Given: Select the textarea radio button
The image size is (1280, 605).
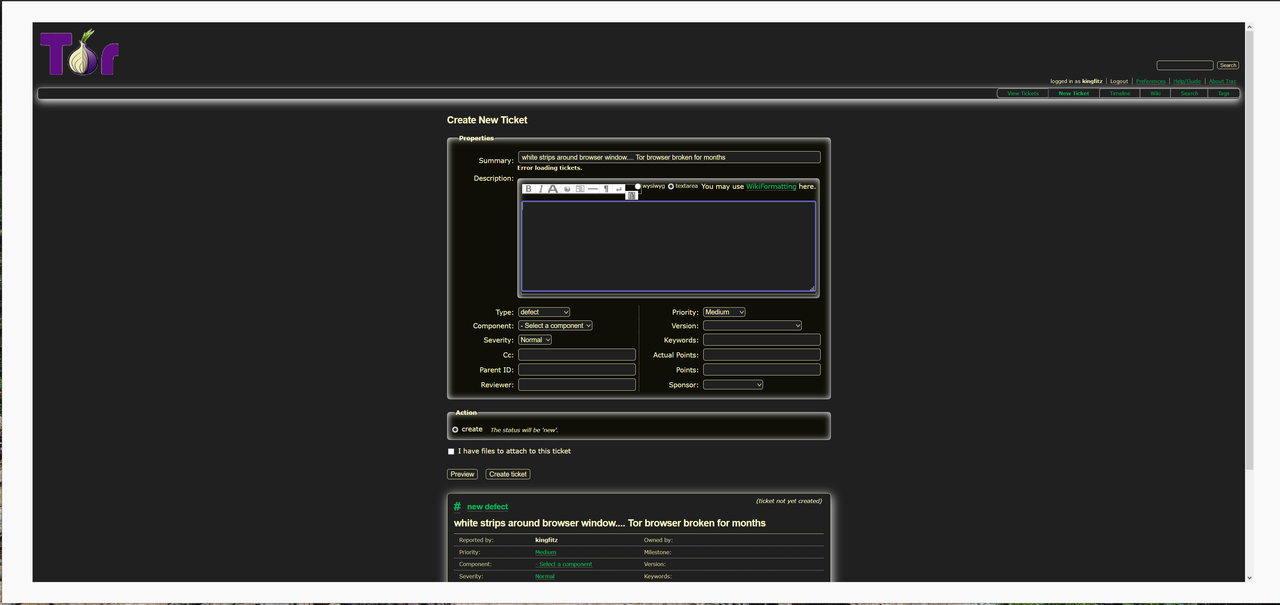Looking at the screenshot, I should 671,186.
